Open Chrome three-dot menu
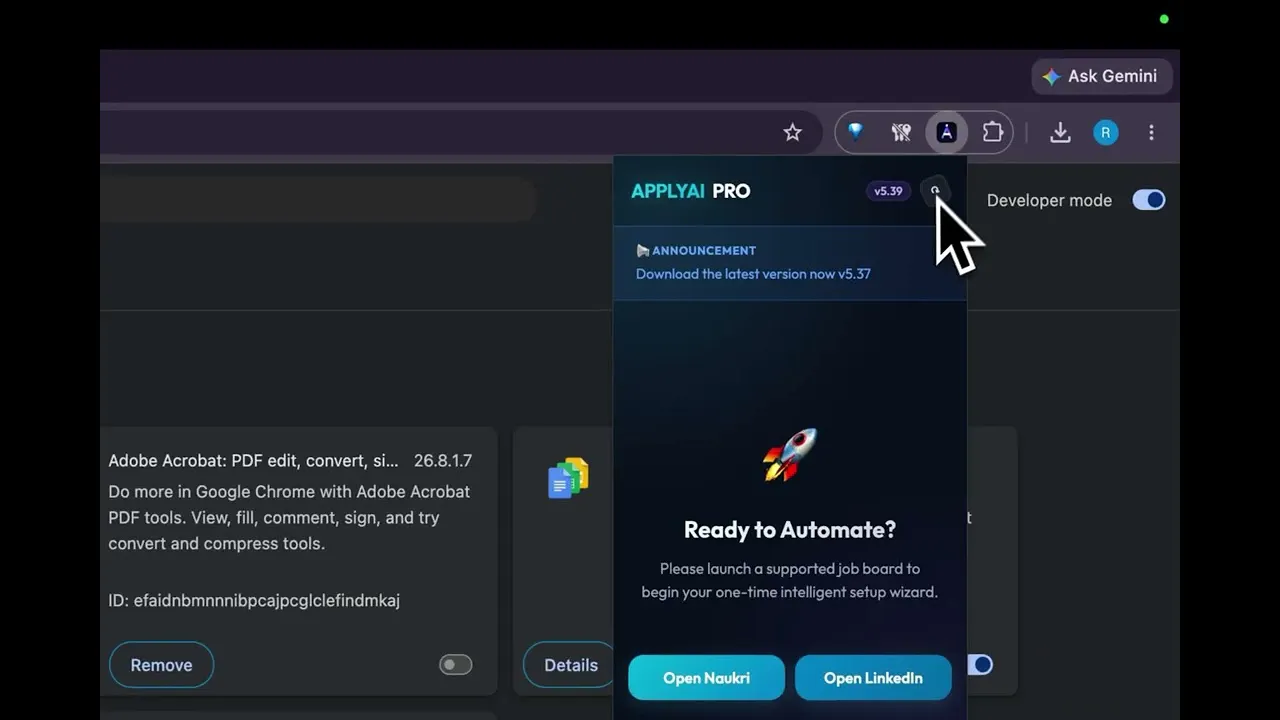 click(x=1151, y=132)
